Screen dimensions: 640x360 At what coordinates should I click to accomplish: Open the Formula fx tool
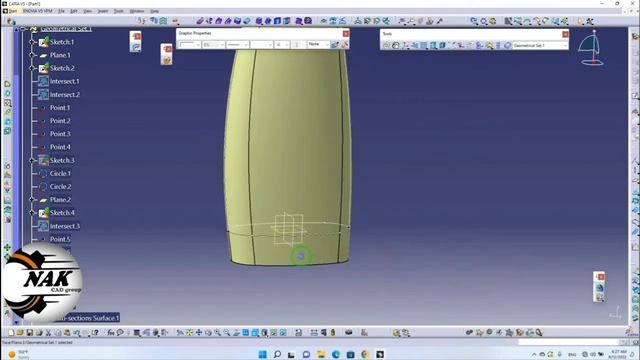[x=111, y=333]
